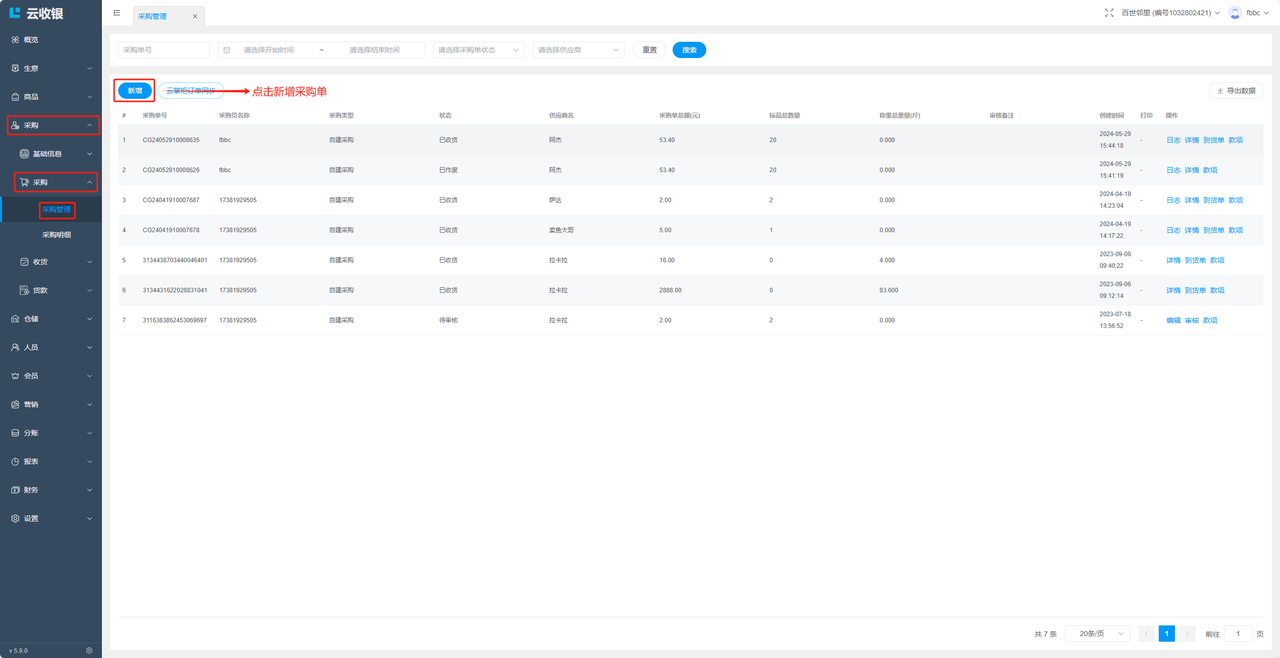Viewport: 1280px width, 658px height.
Task: Toggle fullscreen with the expand icon
Action: click(1109, 13)
